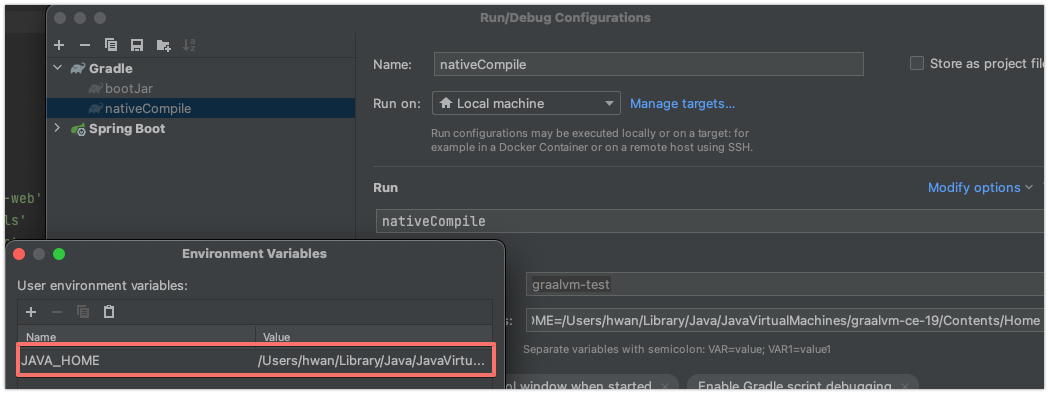Edit the Run tasks field nativeCompile
The width and height of the screenshot is (1049, 394).
pos(711,221)
